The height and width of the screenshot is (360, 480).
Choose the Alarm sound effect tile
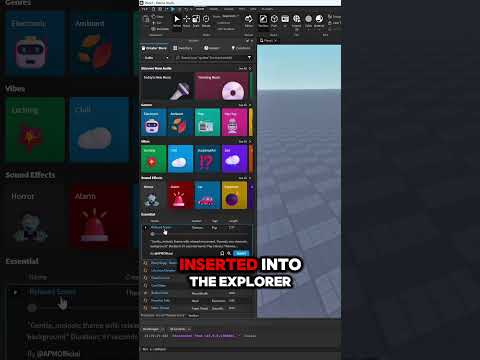point(180,195)
